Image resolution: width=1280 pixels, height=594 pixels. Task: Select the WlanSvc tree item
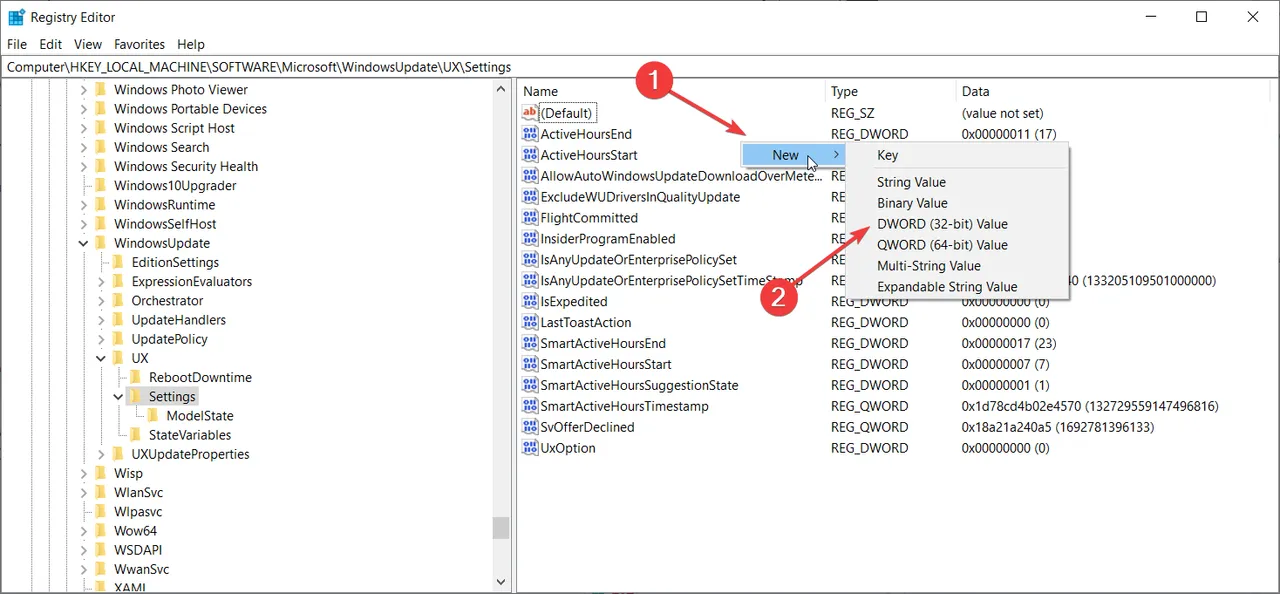138,493
